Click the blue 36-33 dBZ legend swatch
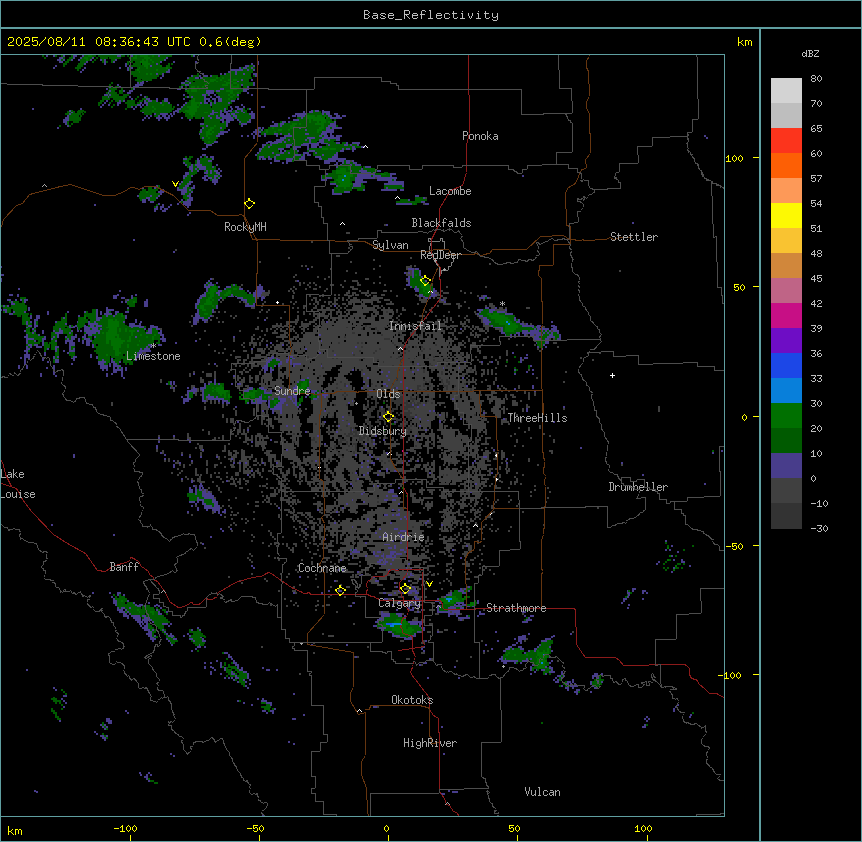The height and width of the screenshot is (842, 862). pyautogui.click(x=786, y=365)
